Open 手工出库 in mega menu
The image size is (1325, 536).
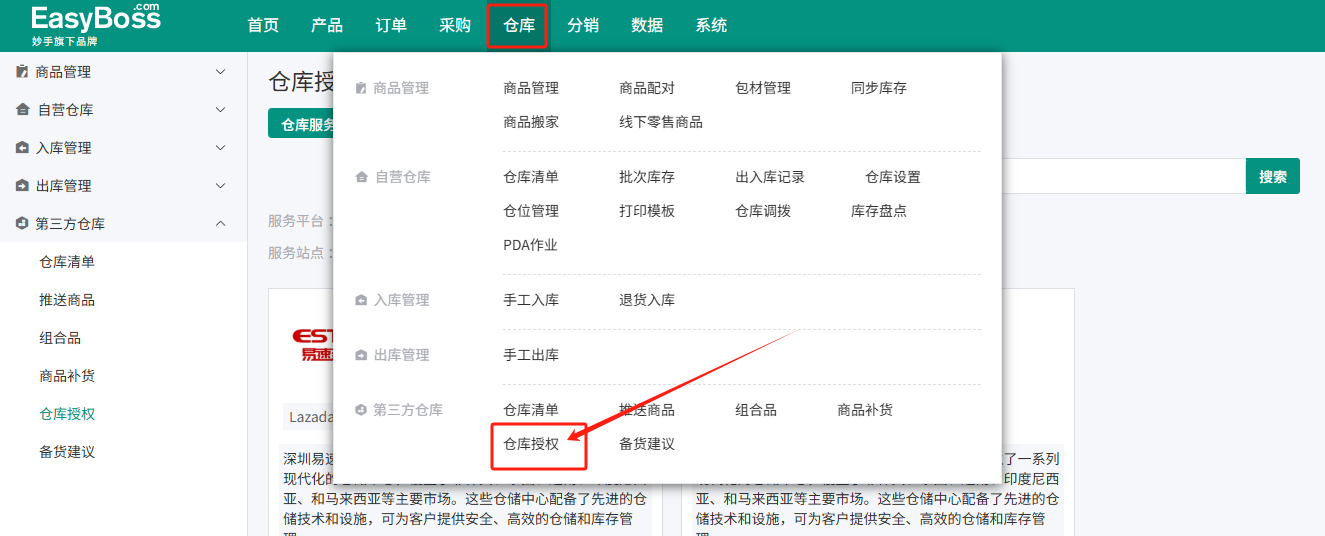point(531,355)
